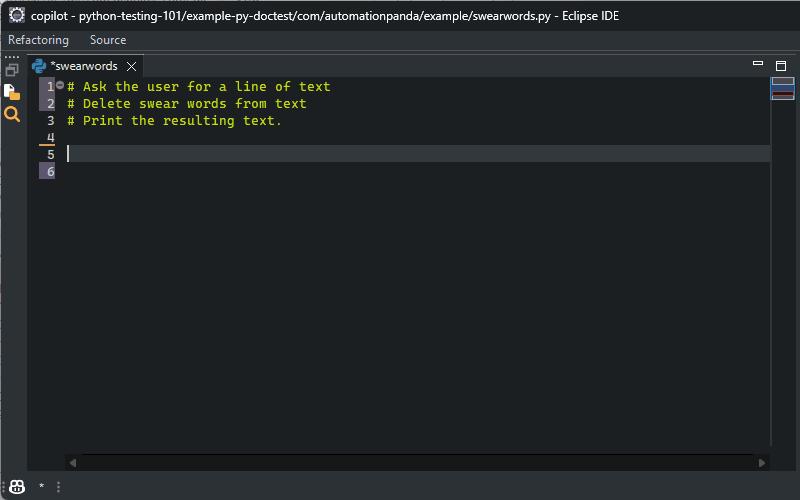This screenshot has width=800, height=500.
Task: Open the Refactoring menu
Action: 38,40
